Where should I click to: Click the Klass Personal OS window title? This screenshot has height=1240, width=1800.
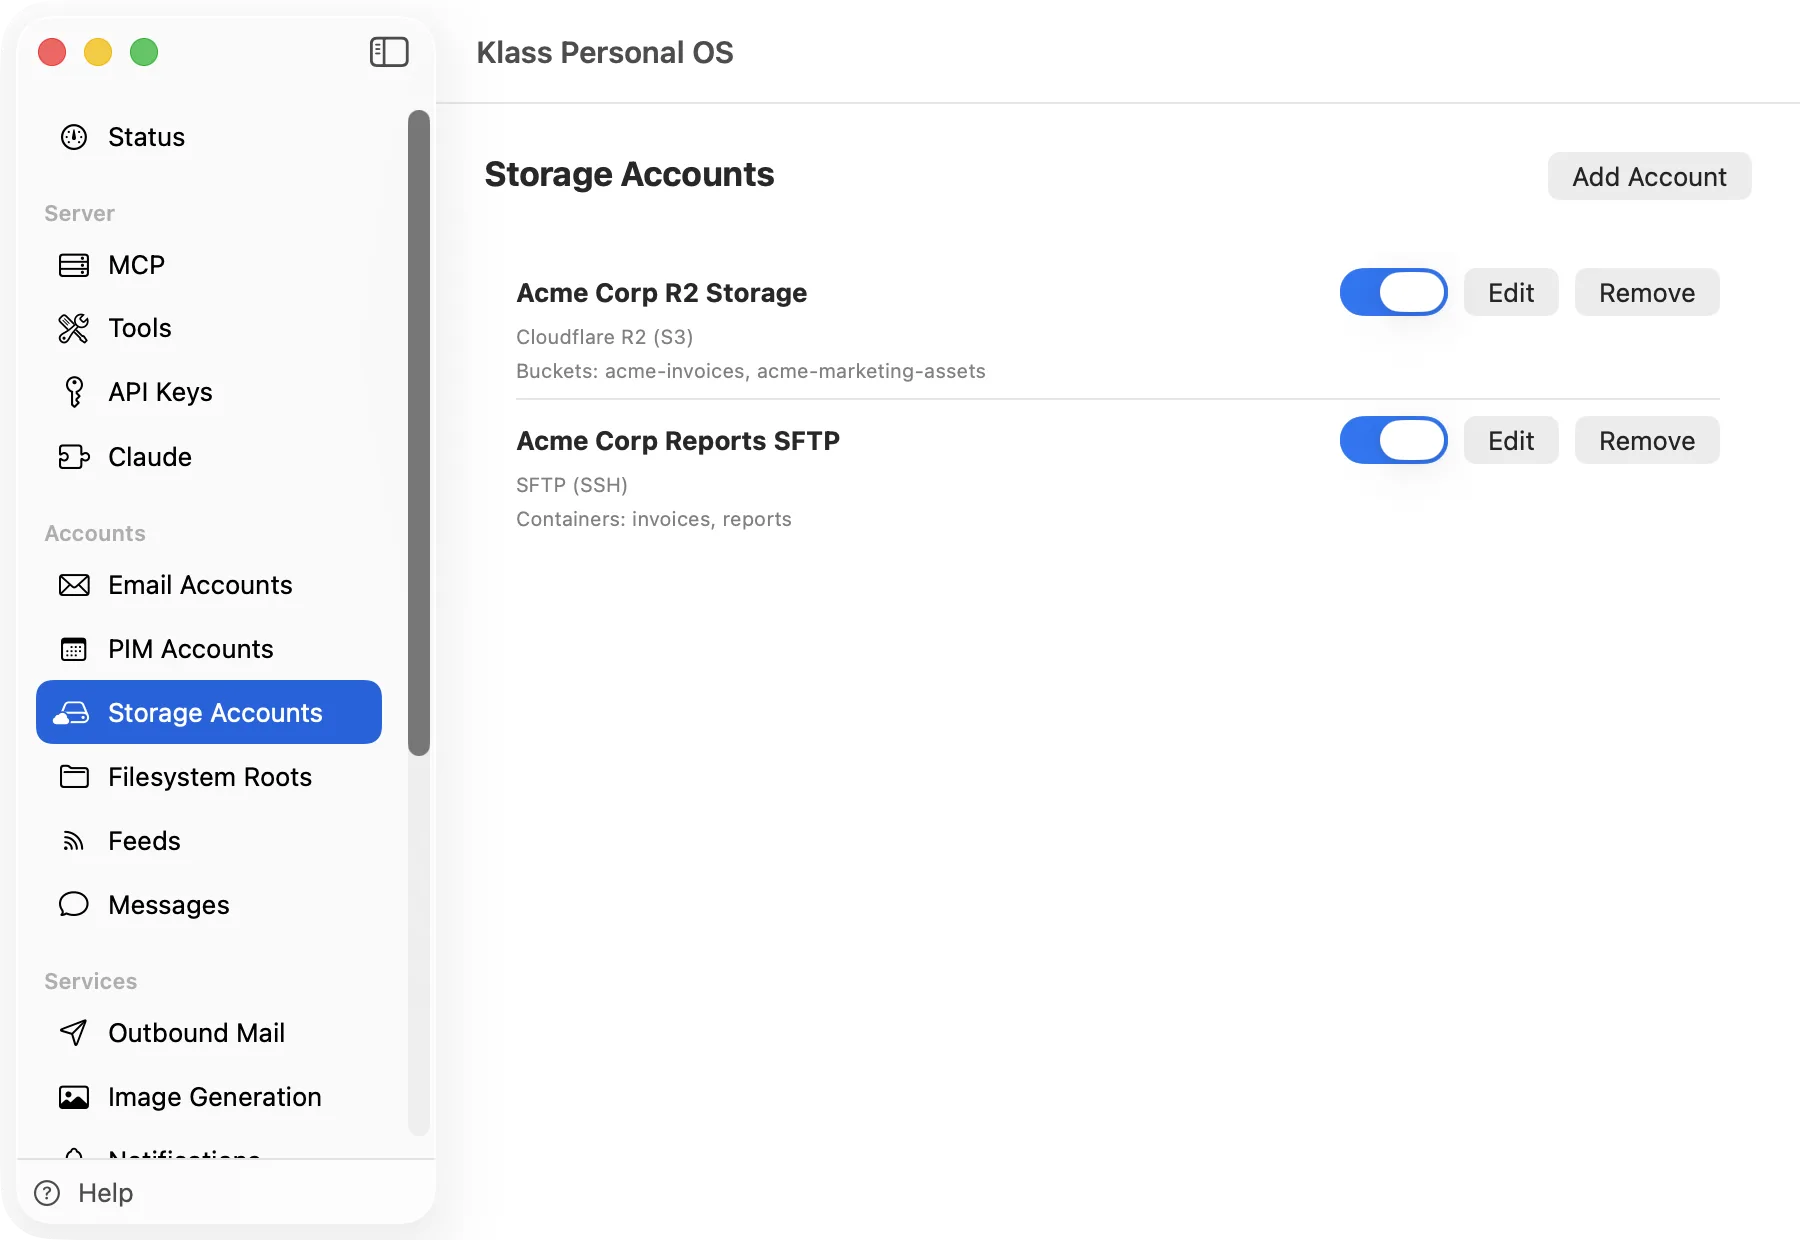pyautogui.click(x=605, y=52)
